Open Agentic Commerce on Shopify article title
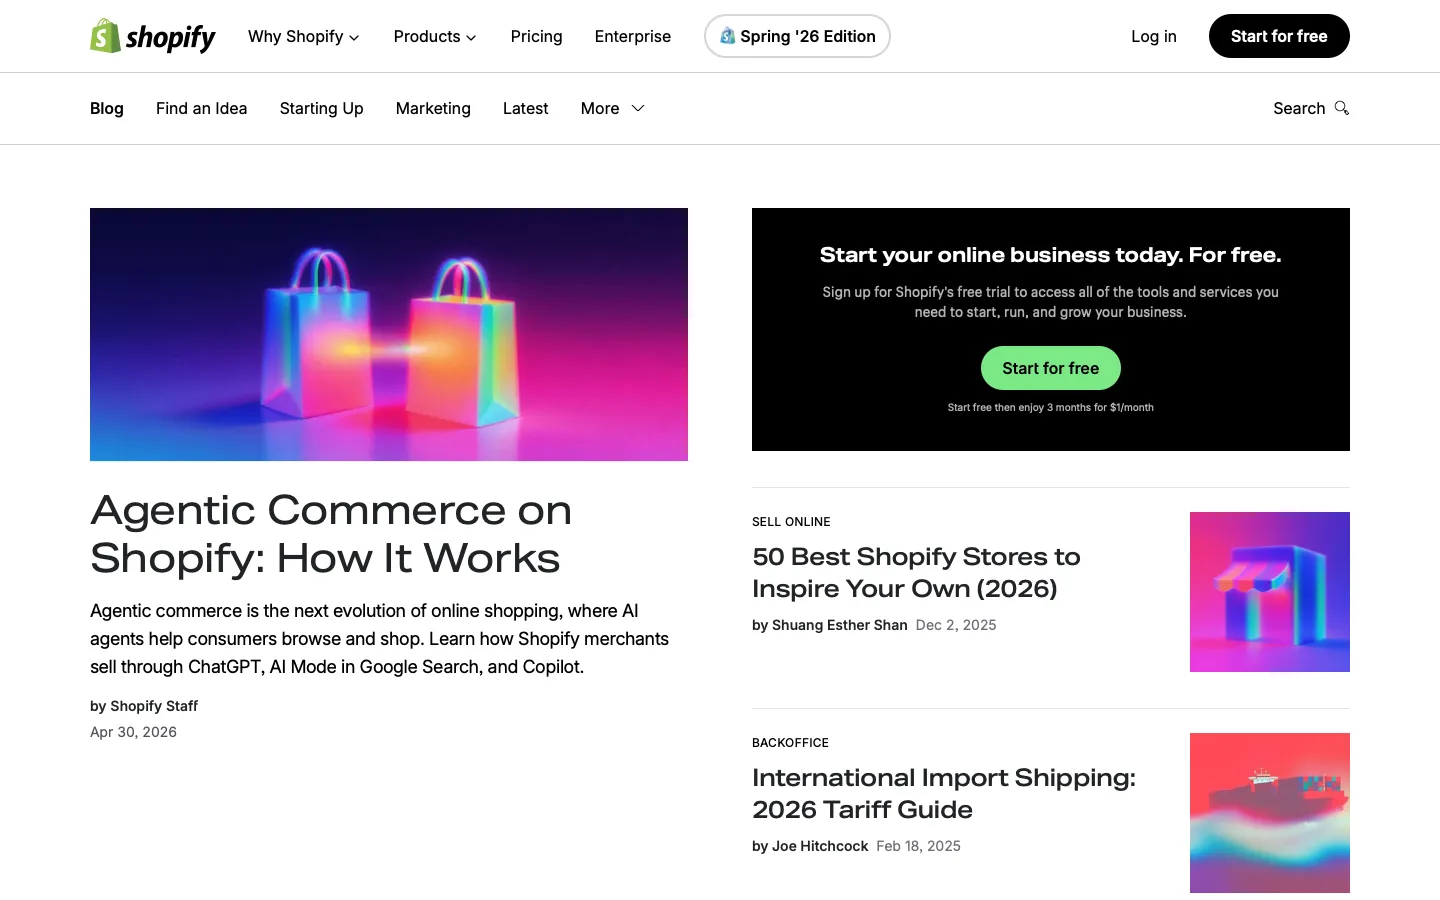 331,534
